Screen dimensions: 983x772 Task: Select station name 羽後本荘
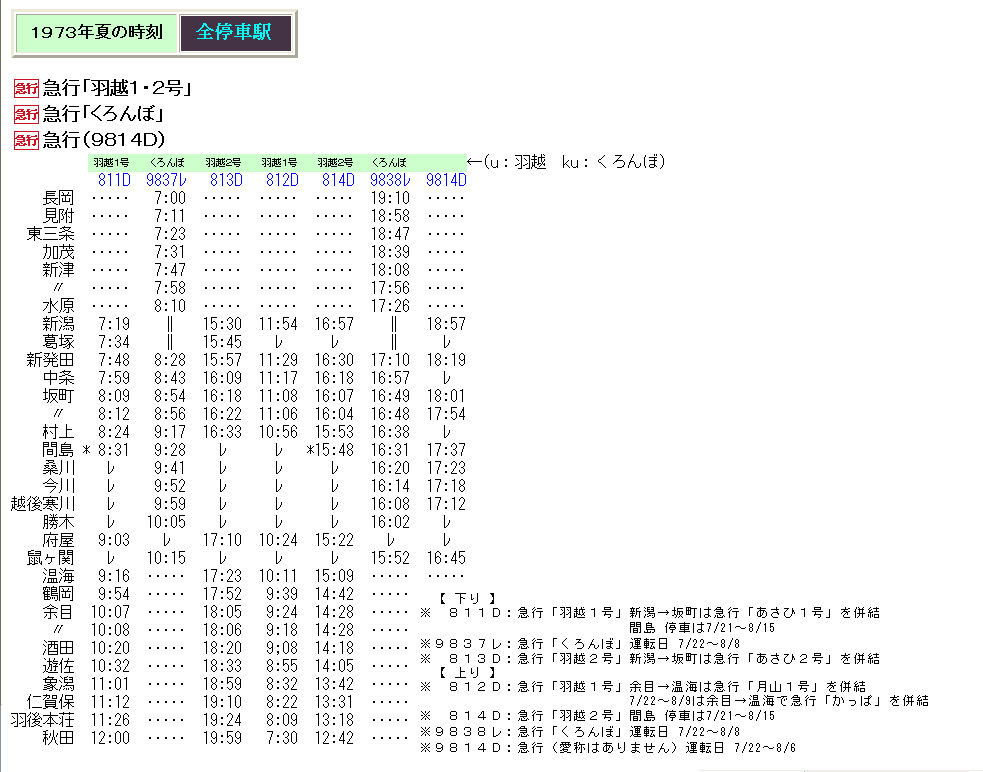pos(43,721)
